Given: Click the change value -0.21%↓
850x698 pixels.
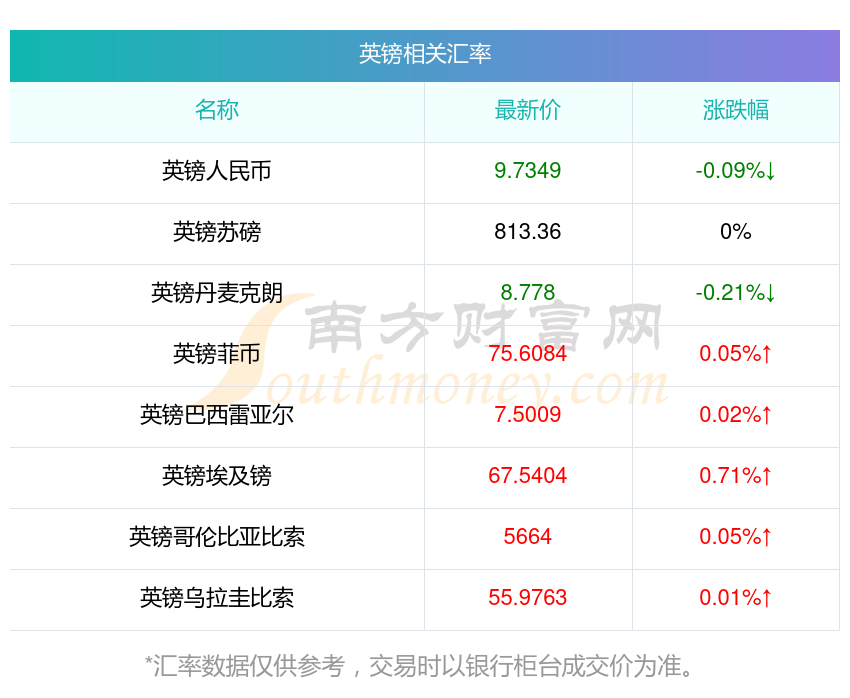Looking at the screenshot, I should 736,293.
